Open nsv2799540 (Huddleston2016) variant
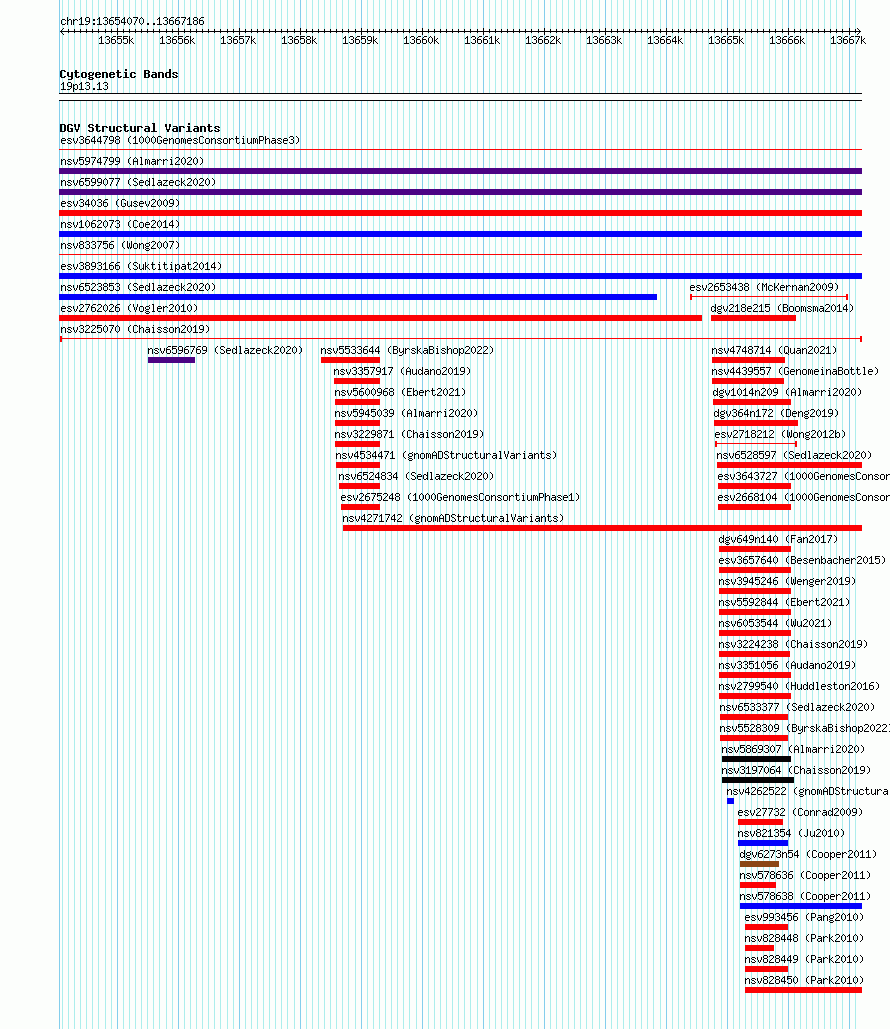Screen dimensions: 890x1029 (x=799, y=686)
